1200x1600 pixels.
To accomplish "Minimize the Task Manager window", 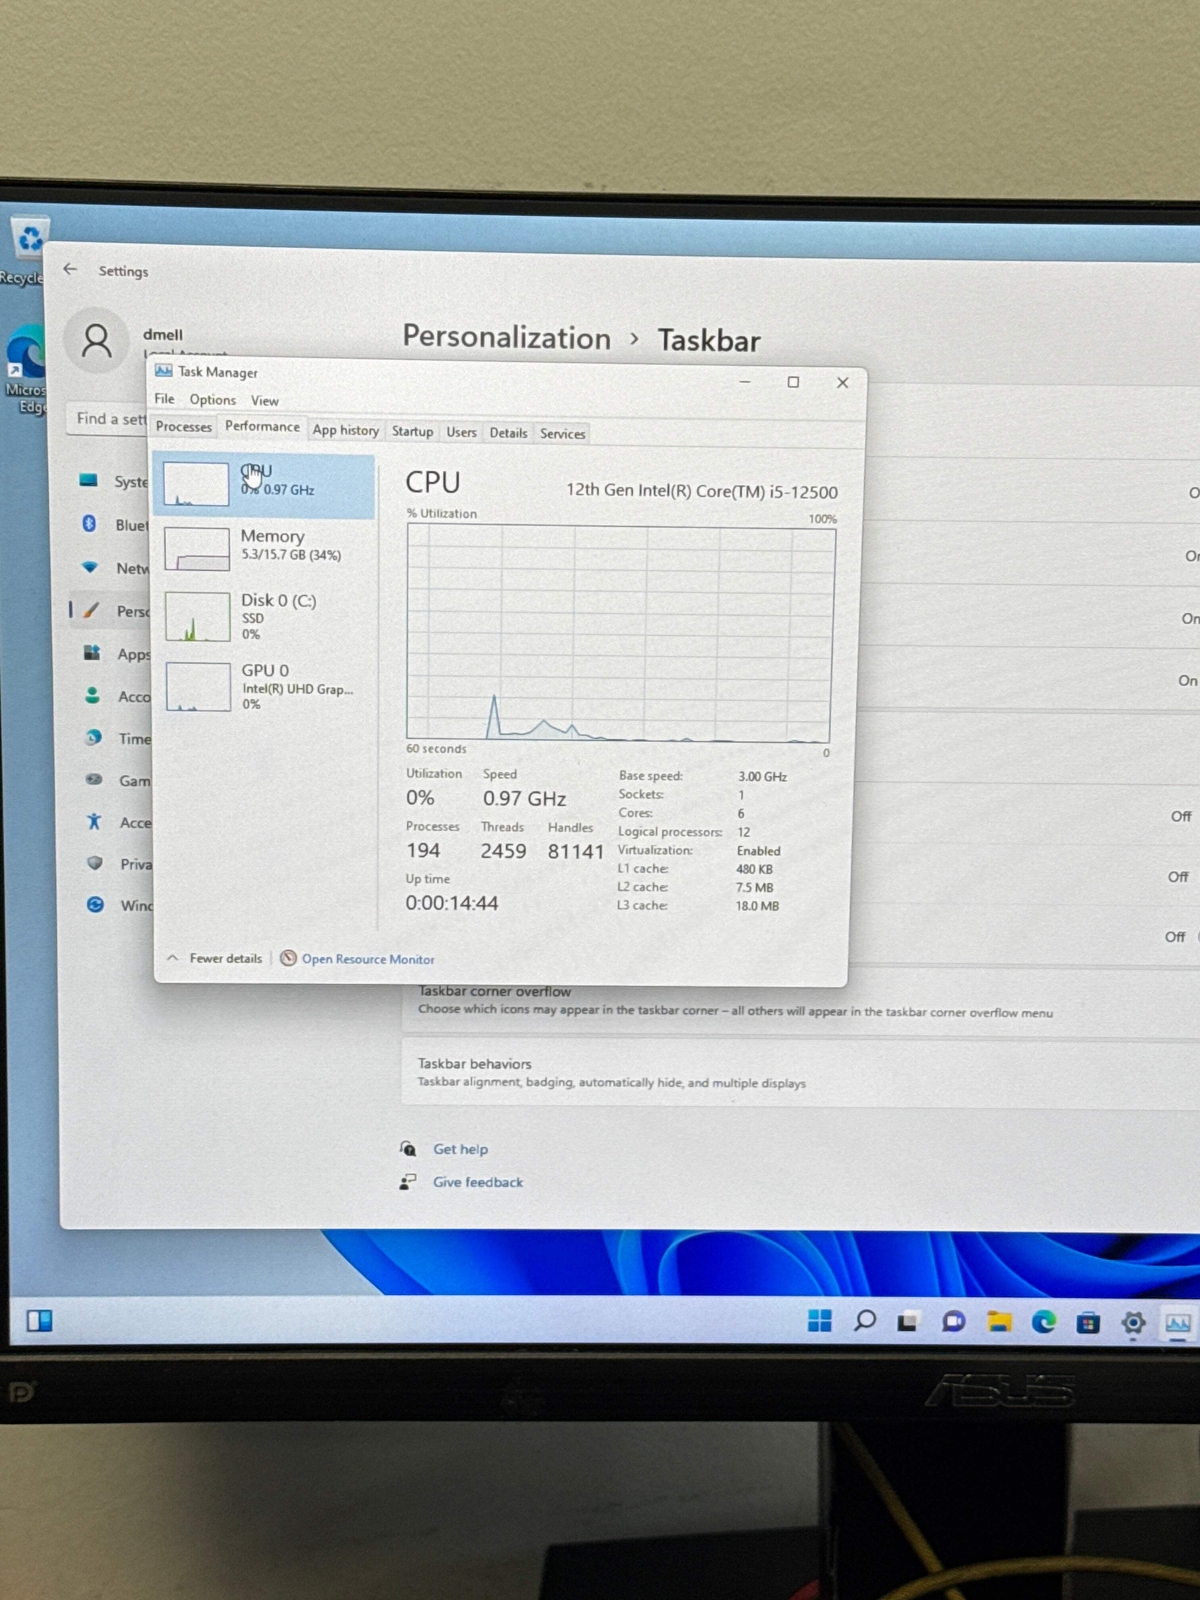I will (x=745, y=381).
